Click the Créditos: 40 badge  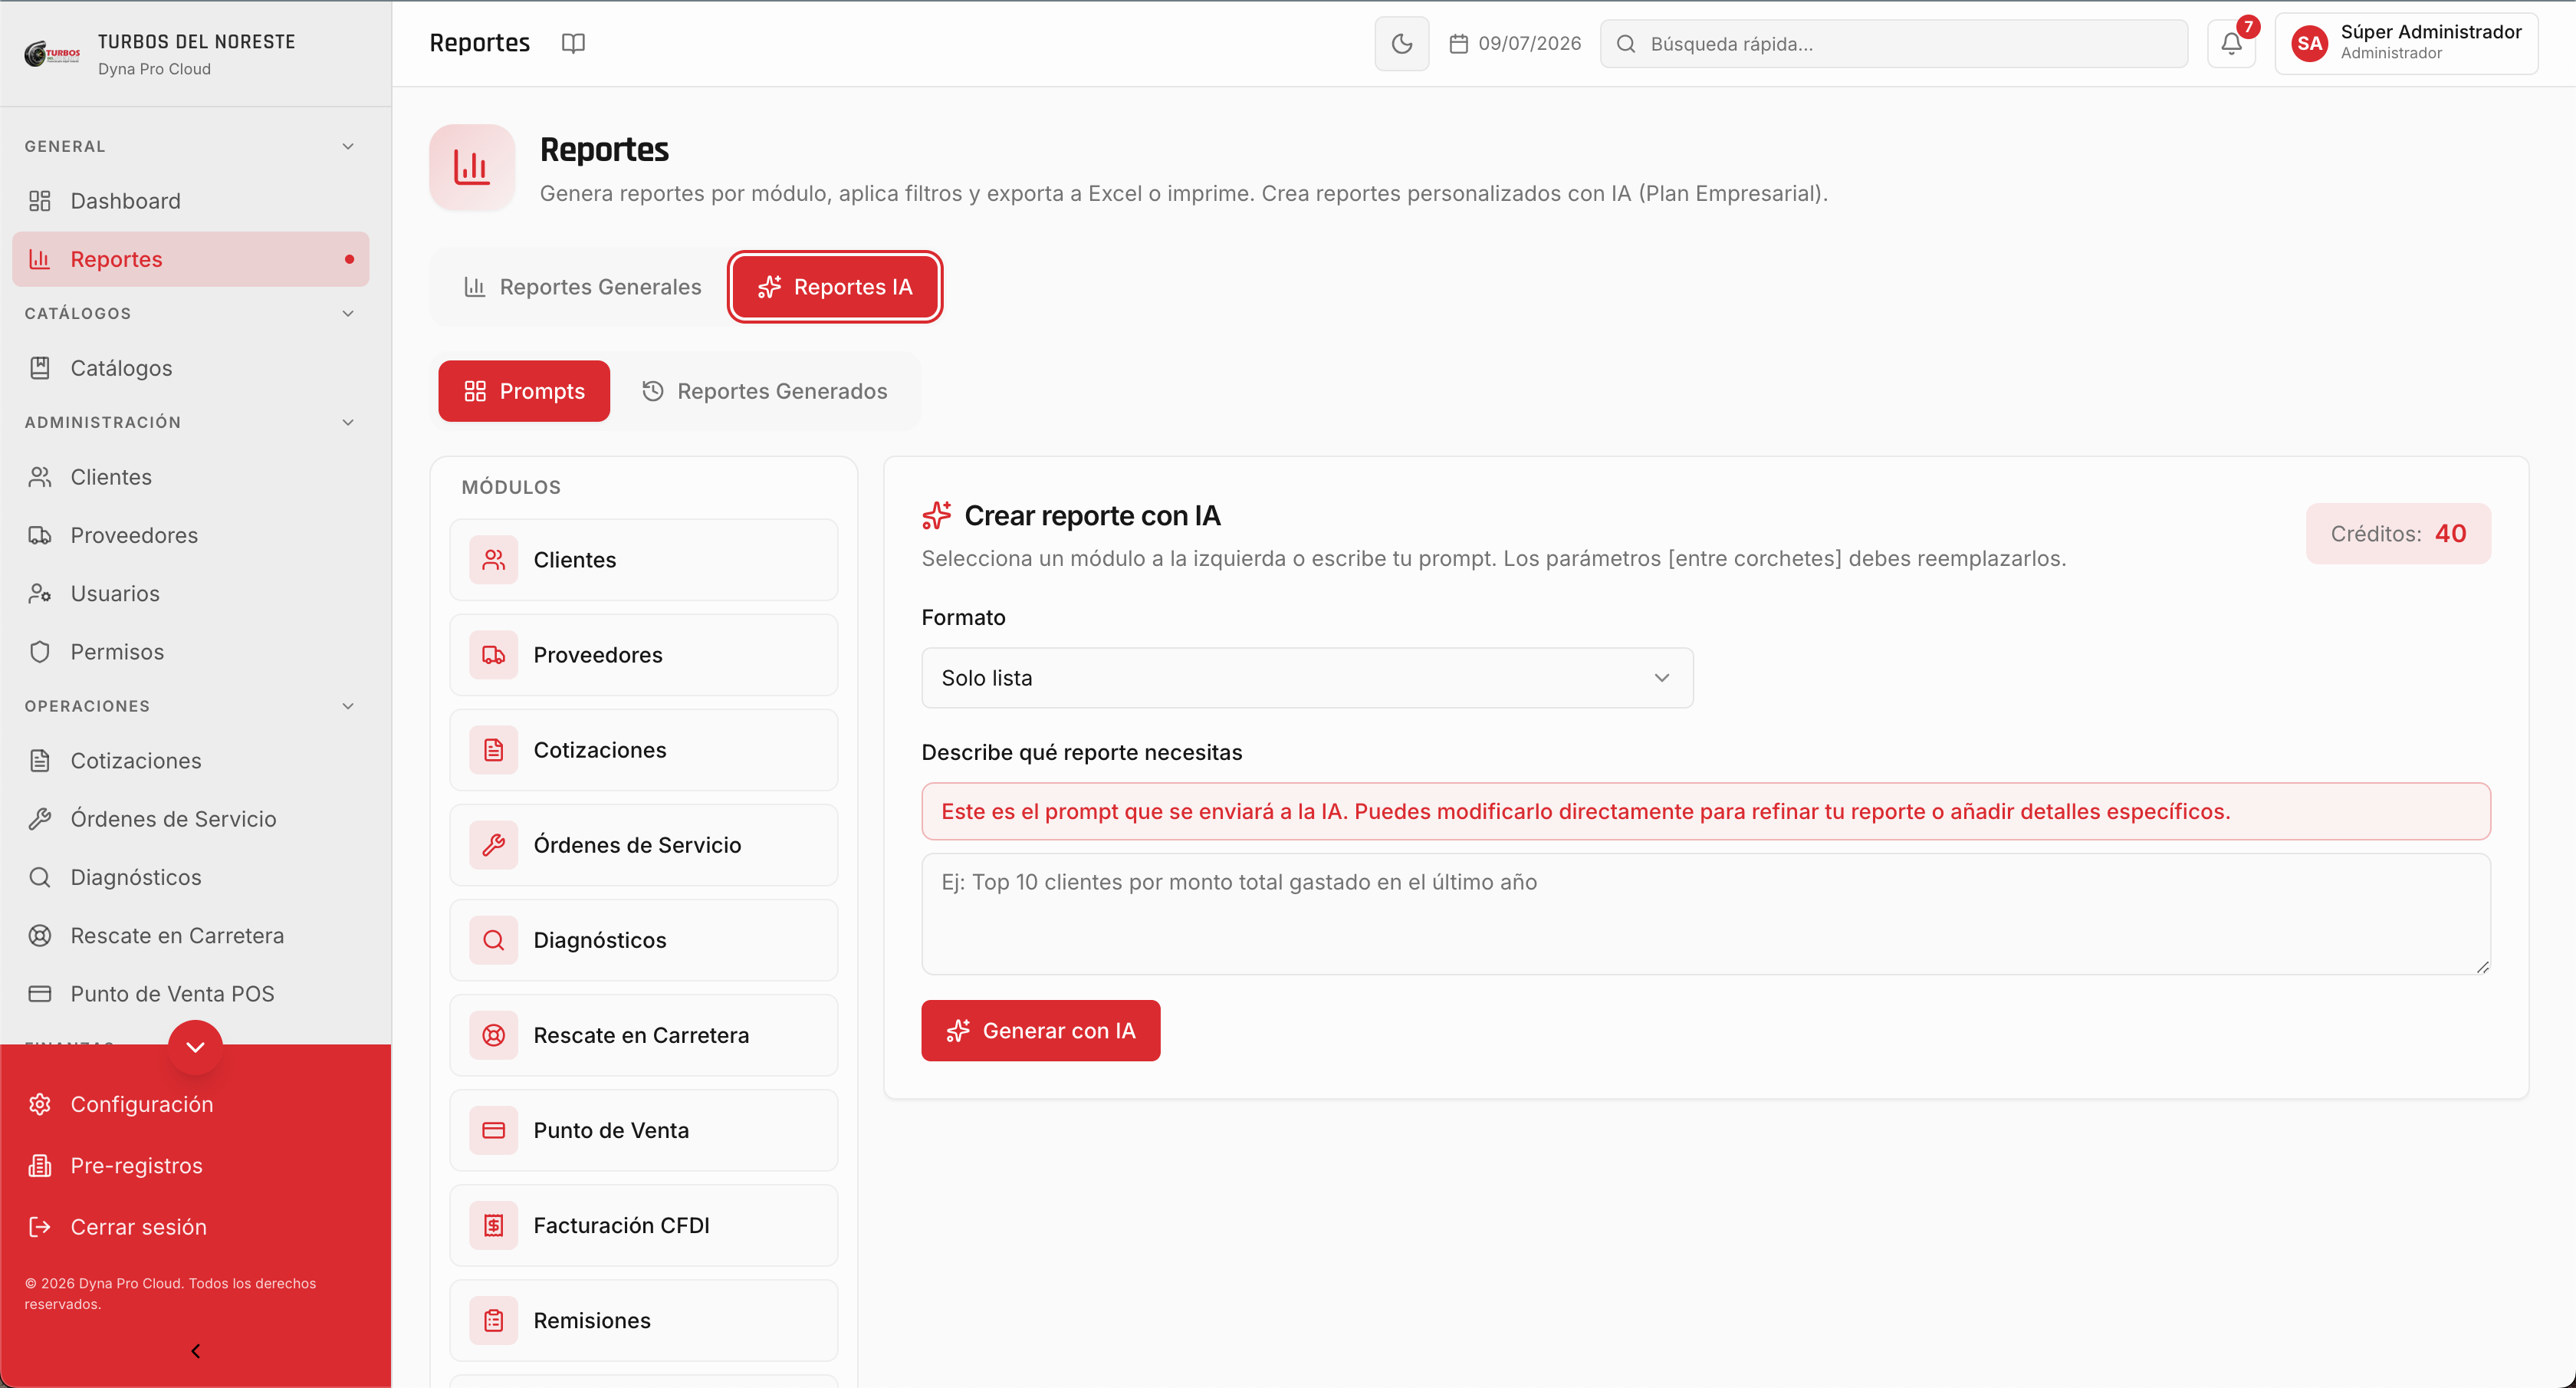pos(2398,534)
